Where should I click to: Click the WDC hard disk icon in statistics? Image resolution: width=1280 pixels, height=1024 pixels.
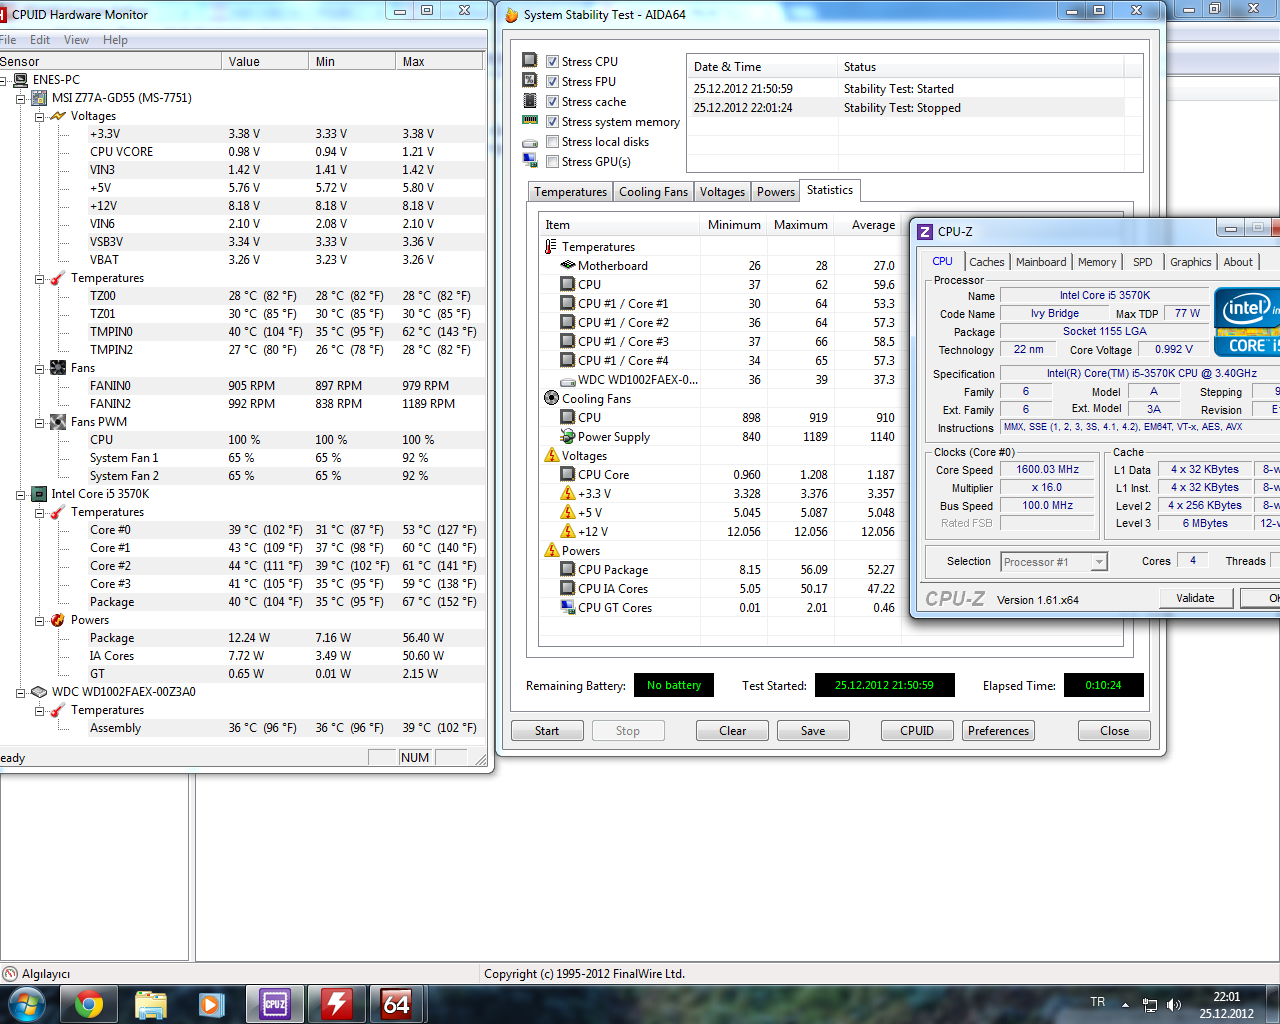pyautogui.click(x=568, y=380)
